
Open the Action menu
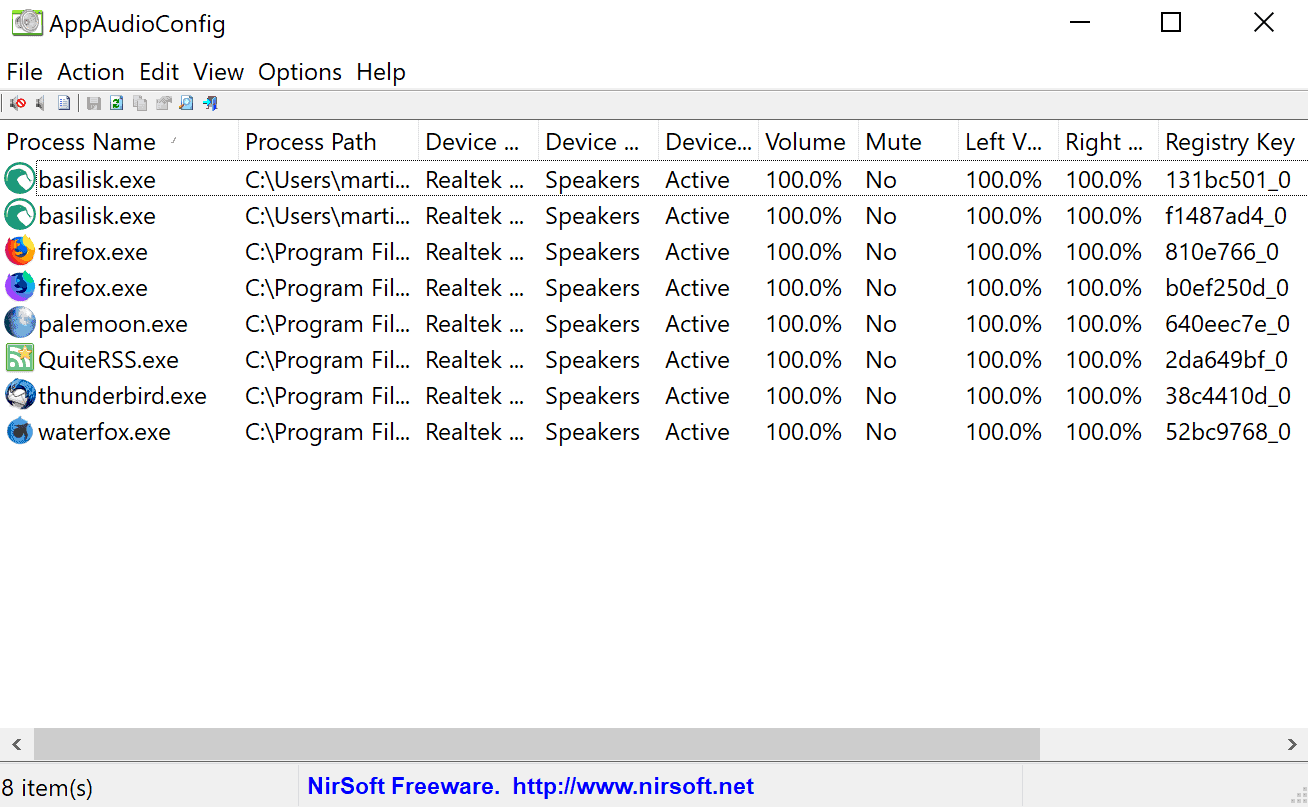coord(91,72)
